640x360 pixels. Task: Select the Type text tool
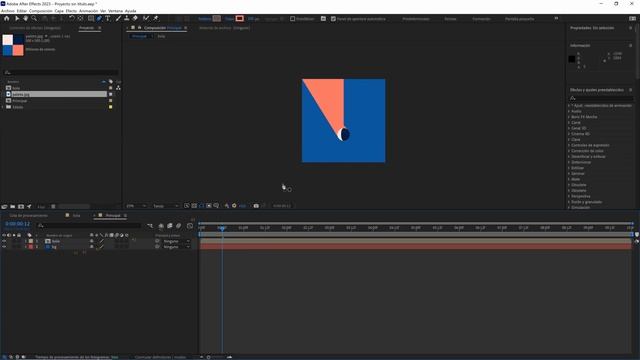[x=108, y=18]
